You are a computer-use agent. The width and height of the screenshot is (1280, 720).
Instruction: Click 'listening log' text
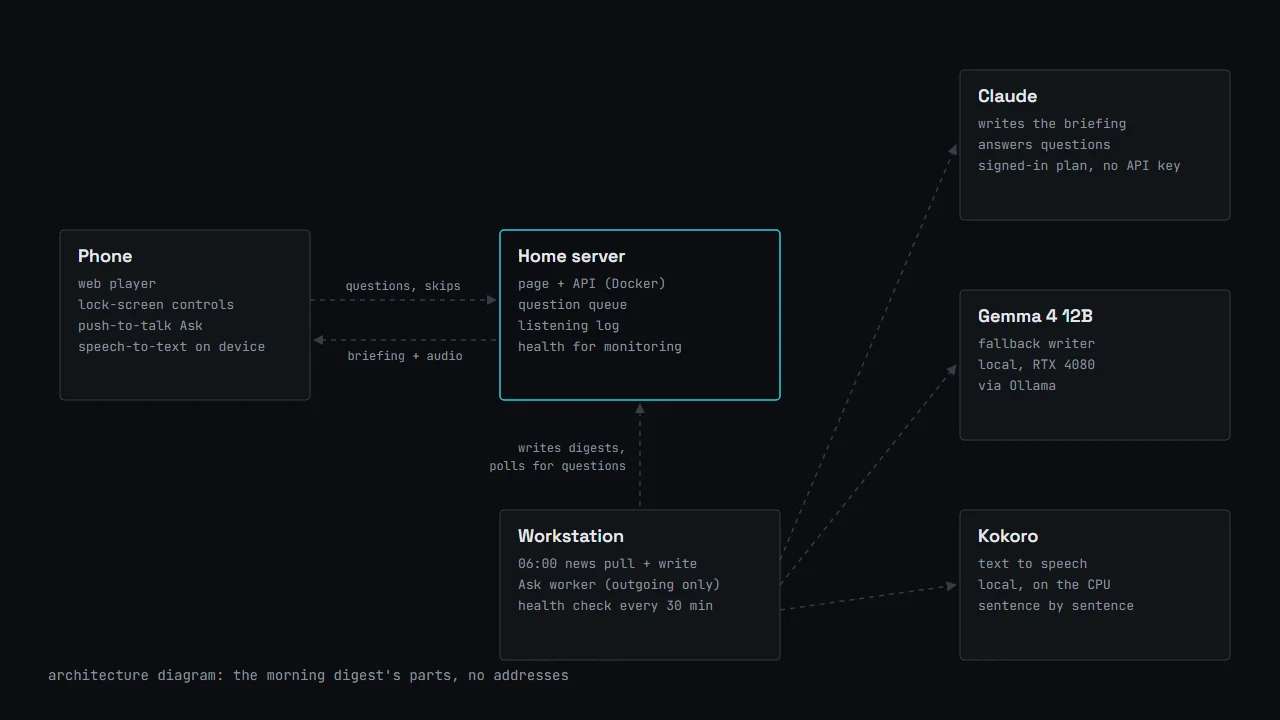[x=569, y=326]
